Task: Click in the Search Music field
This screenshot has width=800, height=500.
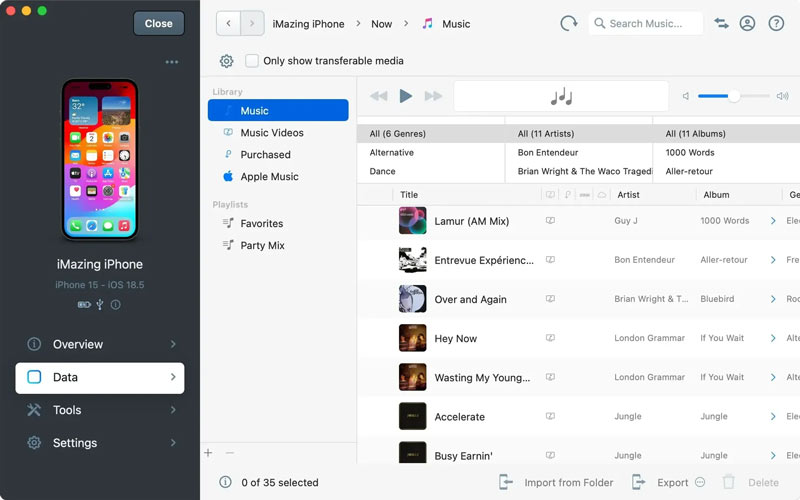Action: [645, 23]
